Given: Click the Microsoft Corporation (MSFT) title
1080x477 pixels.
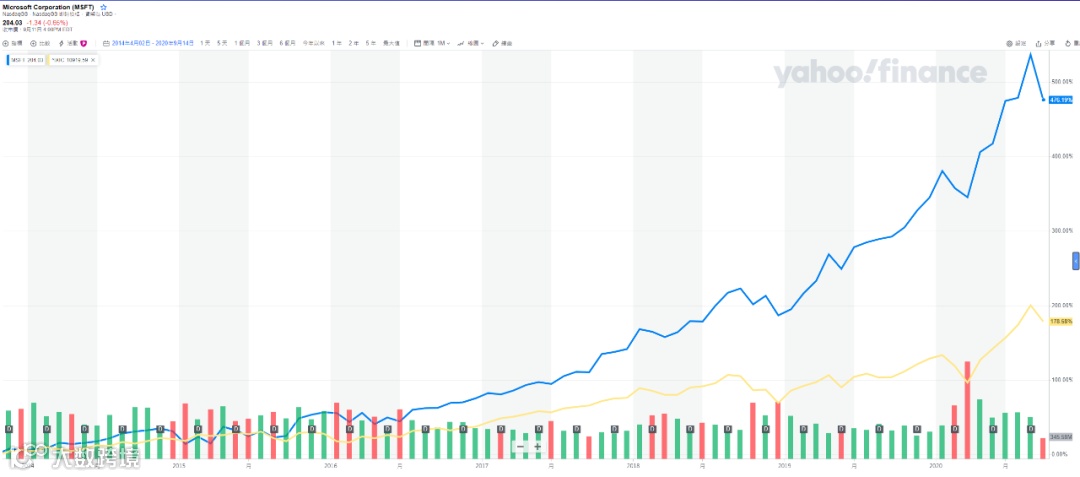Looking at the screenshot, I should [x=48, y=6].
